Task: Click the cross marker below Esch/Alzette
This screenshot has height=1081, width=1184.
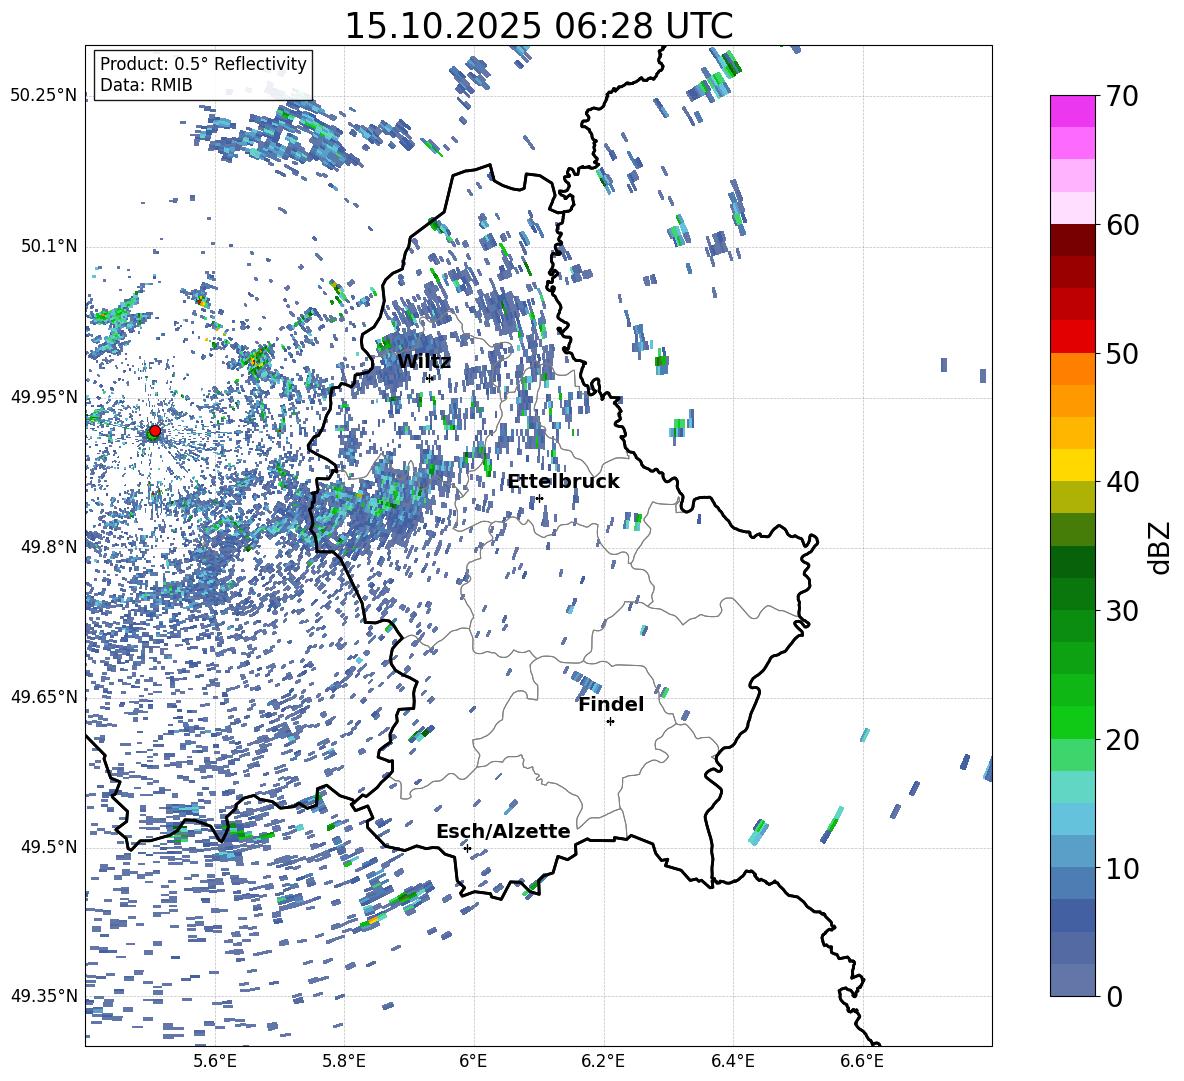Action: click(467, 848)
